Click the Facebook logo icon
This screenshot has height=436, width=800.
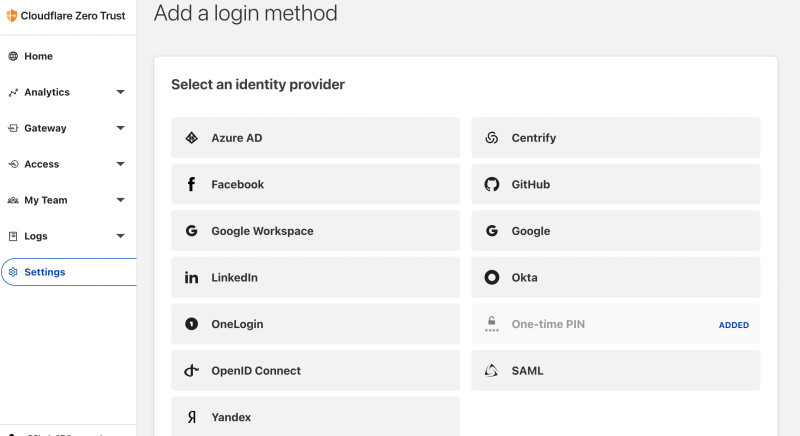tap(191, 185)
